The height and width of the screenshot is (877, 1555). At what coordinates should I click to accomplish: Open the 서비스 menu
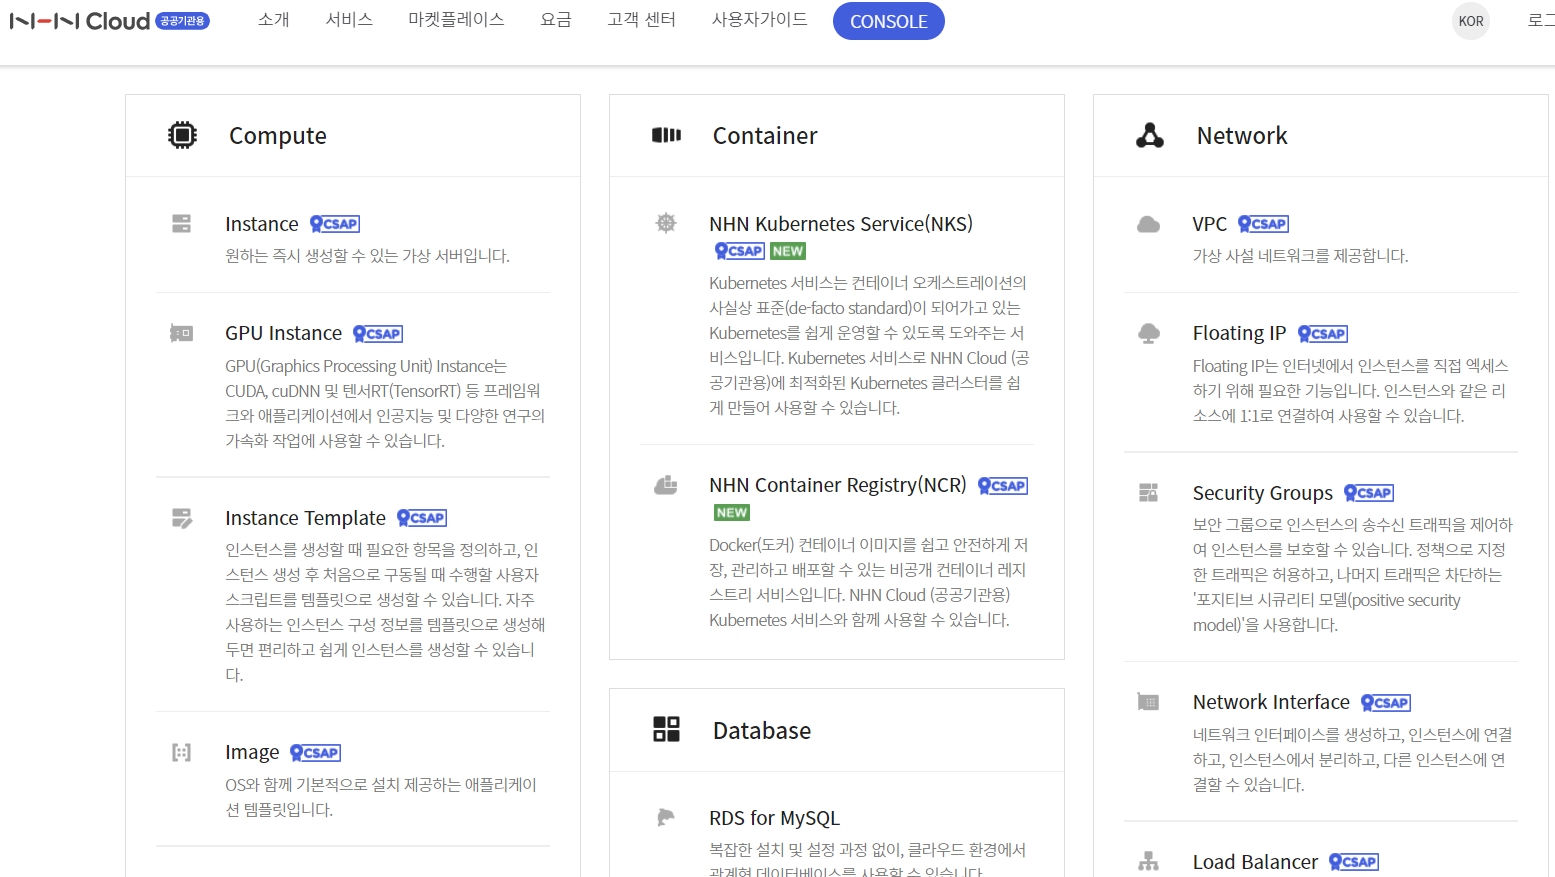click(349, 19)
